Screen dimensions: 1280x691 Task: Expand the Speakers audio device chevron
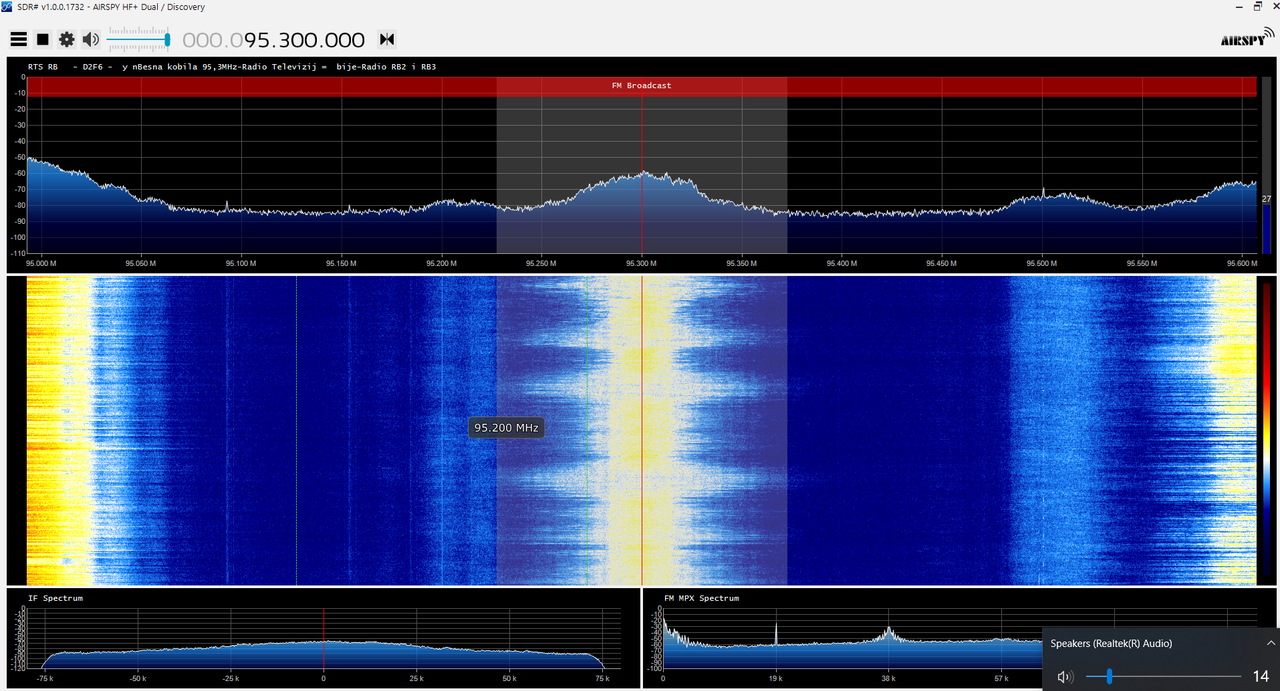click(x=1270, y=643)
